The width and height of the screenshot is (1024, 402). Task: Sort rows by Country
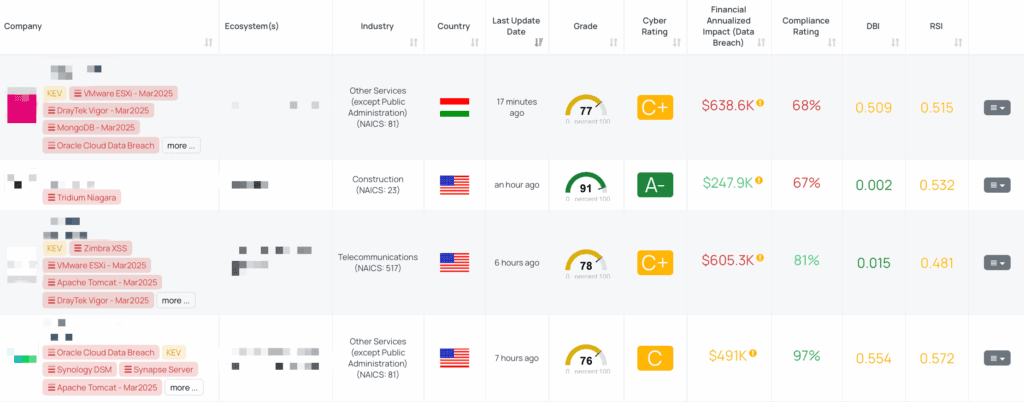[x=474, y=42]
